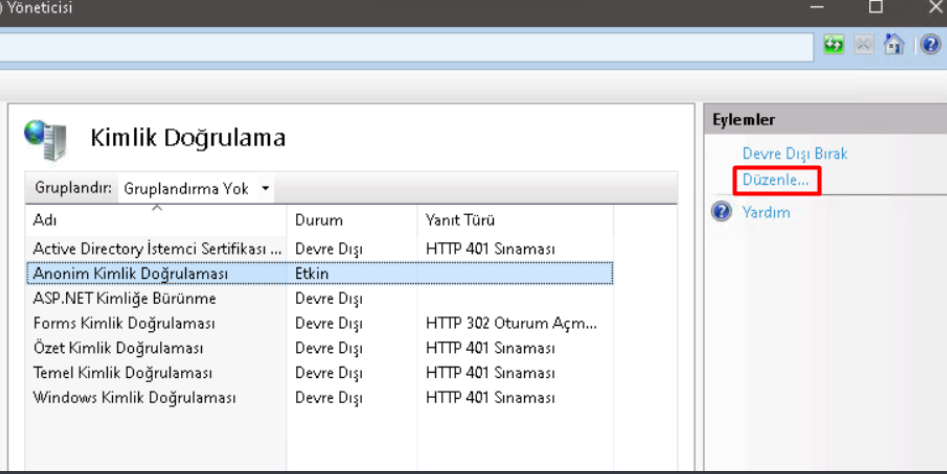Viewport: 947px width, 474px height.
Task: Select Anonim Kimlik Doğrulaması row
Action: [x=320, y=274]
